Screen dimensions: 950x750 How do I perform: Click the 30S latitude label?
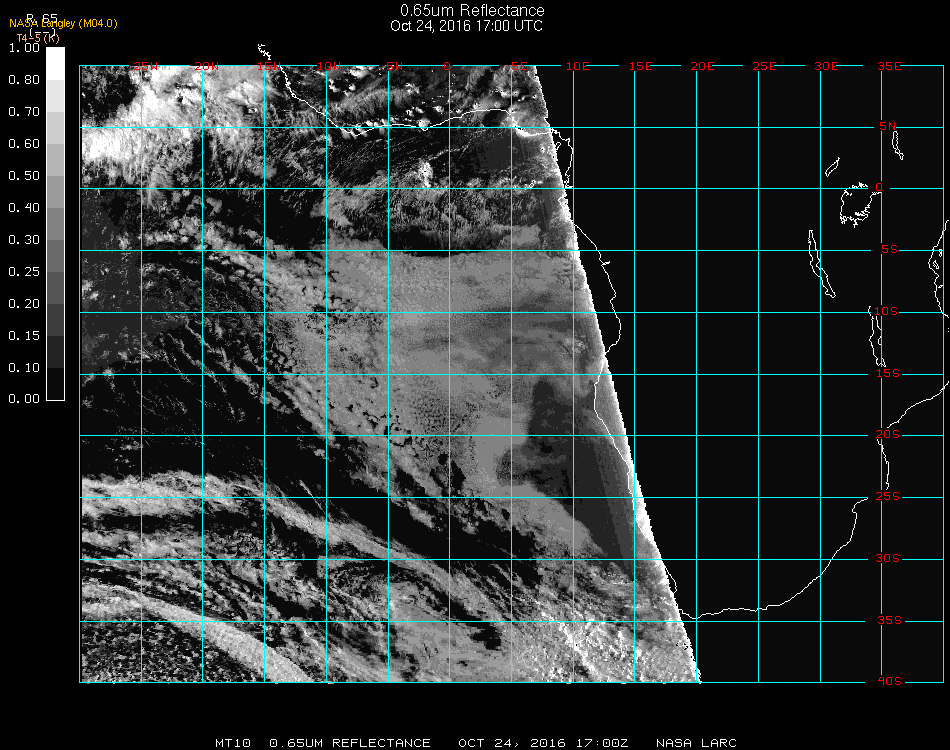(x=888, y=559)
